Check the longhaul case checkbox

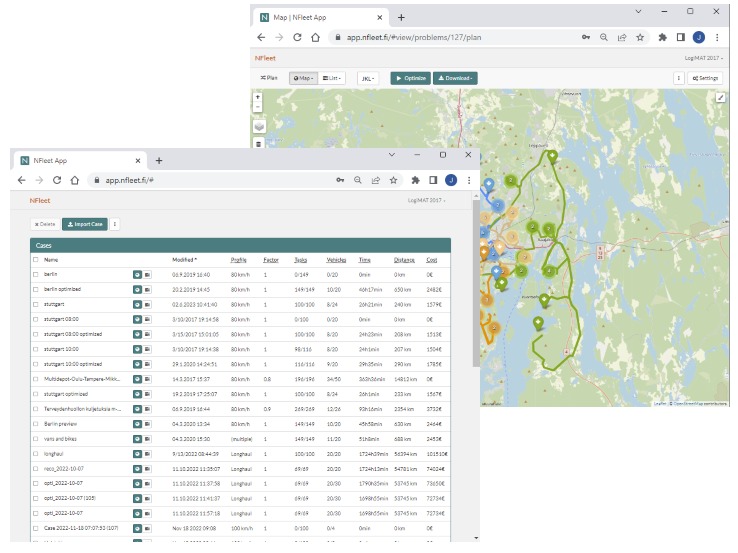[35, 454]
